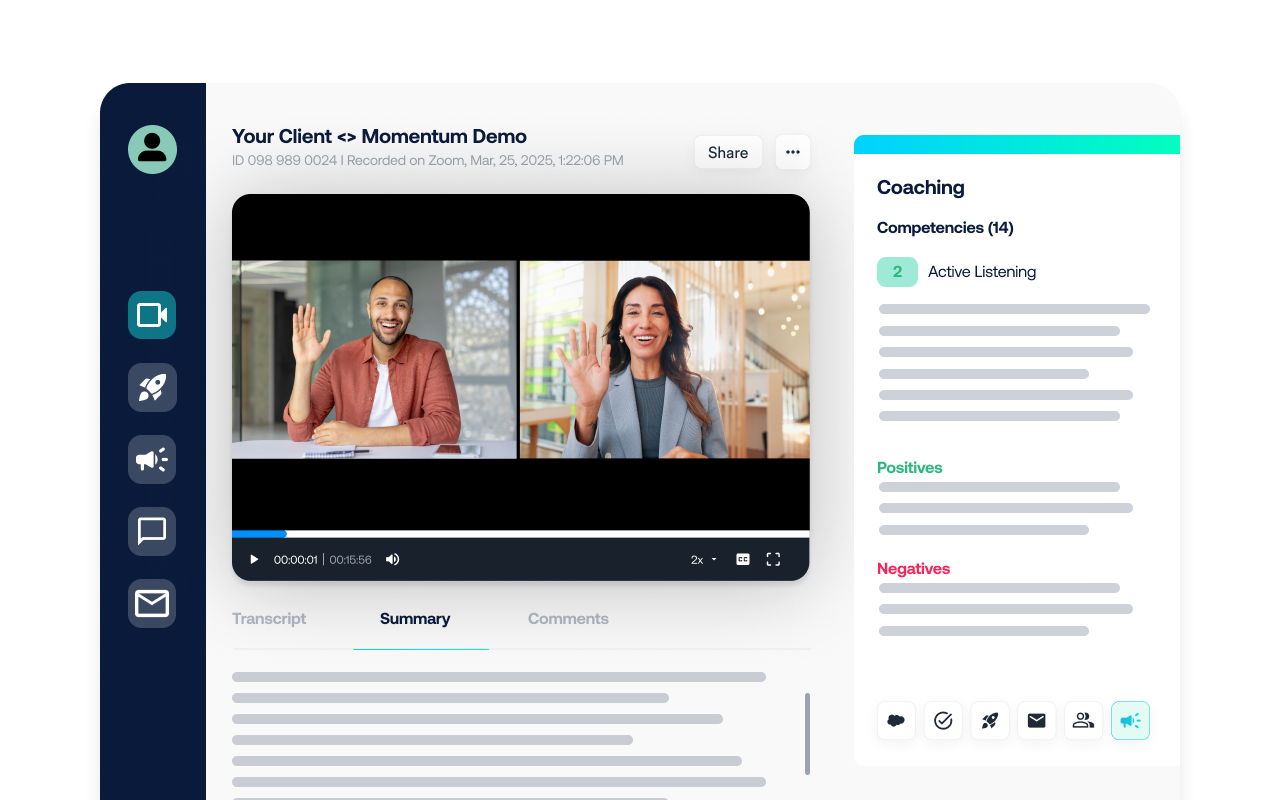Image resolution: width=1280 pixels, height=800 pixels.
Task: Click the man's video feed thumbnail
Action: 374,360
